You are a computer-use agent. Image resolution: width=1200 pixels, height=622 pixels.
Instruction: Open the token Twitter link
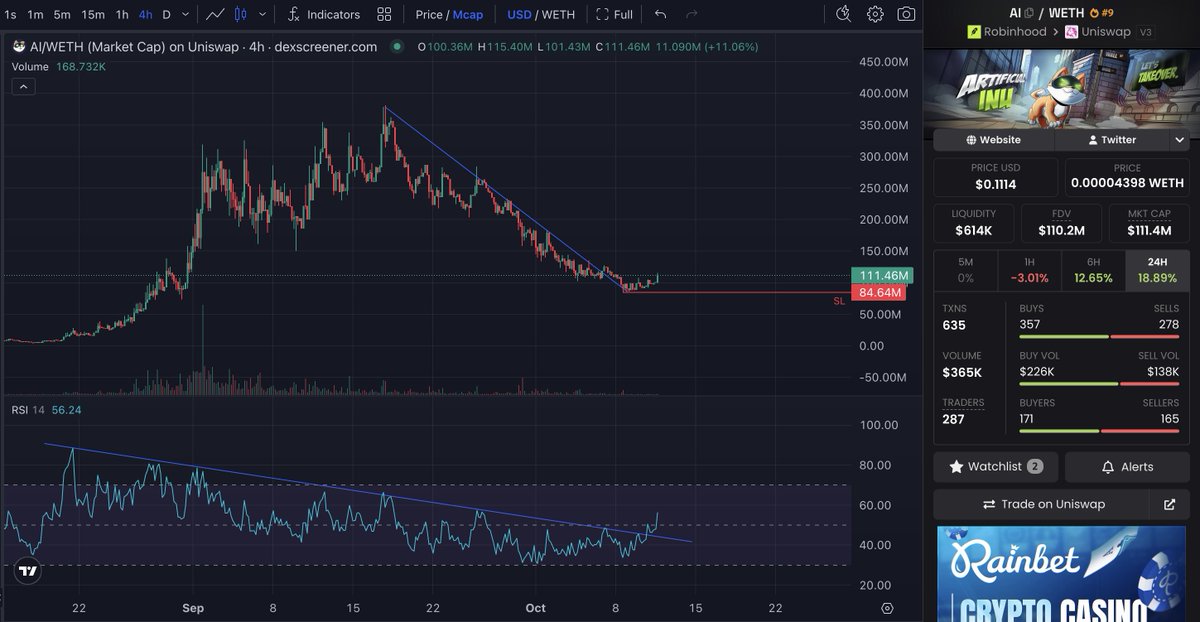(1112, 140)
